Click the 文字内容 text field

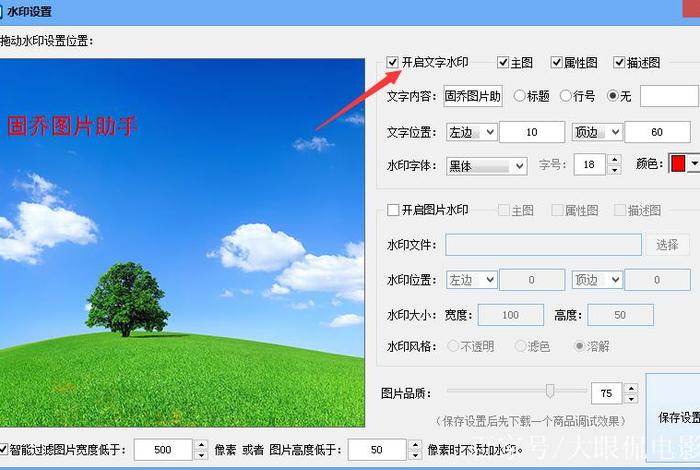[x=473, y=96]
